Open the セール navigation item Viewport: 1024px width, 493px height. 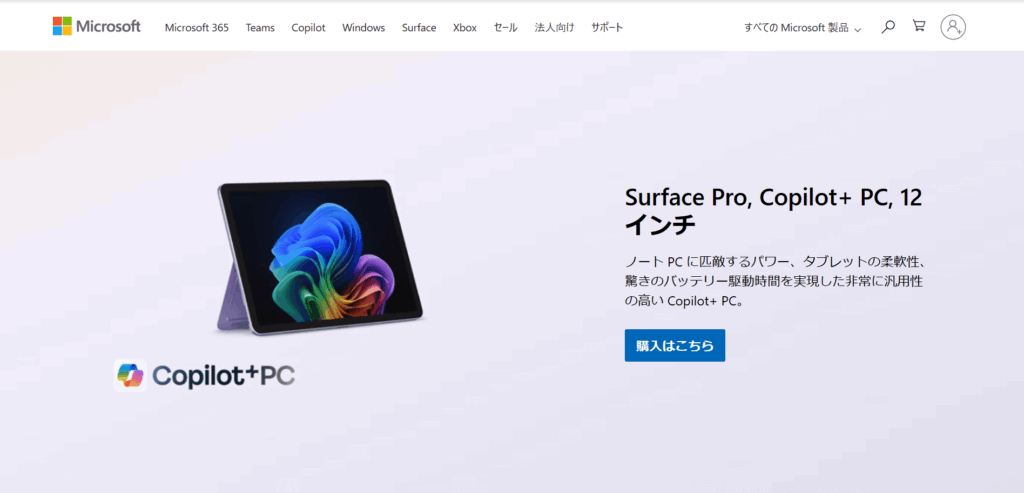coord(505,27)
